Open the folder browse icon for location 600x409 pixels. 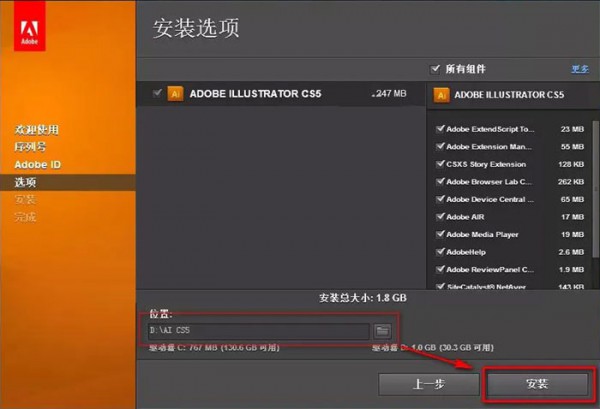[382, 331]
